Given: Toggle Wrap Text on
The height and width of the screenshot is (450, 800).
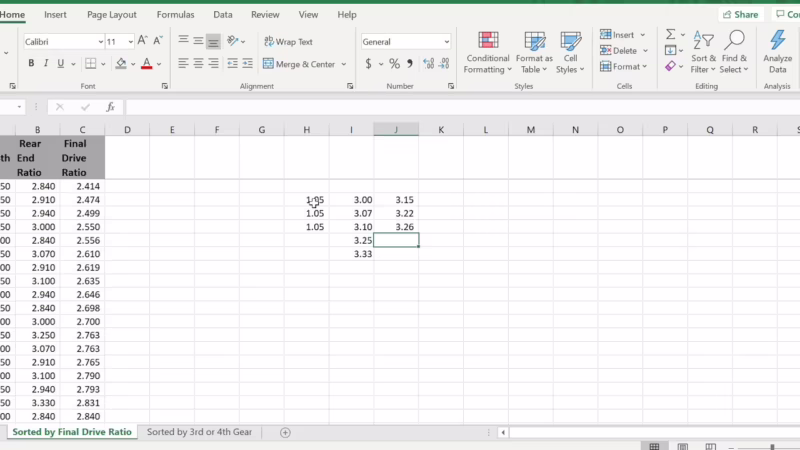Looking at the screenshot, I should [x=288, y=42].
